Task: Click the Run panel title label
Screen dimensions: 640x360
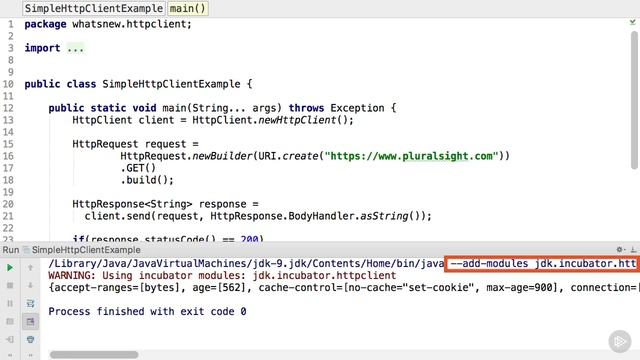Action: (x=11, y=250)
